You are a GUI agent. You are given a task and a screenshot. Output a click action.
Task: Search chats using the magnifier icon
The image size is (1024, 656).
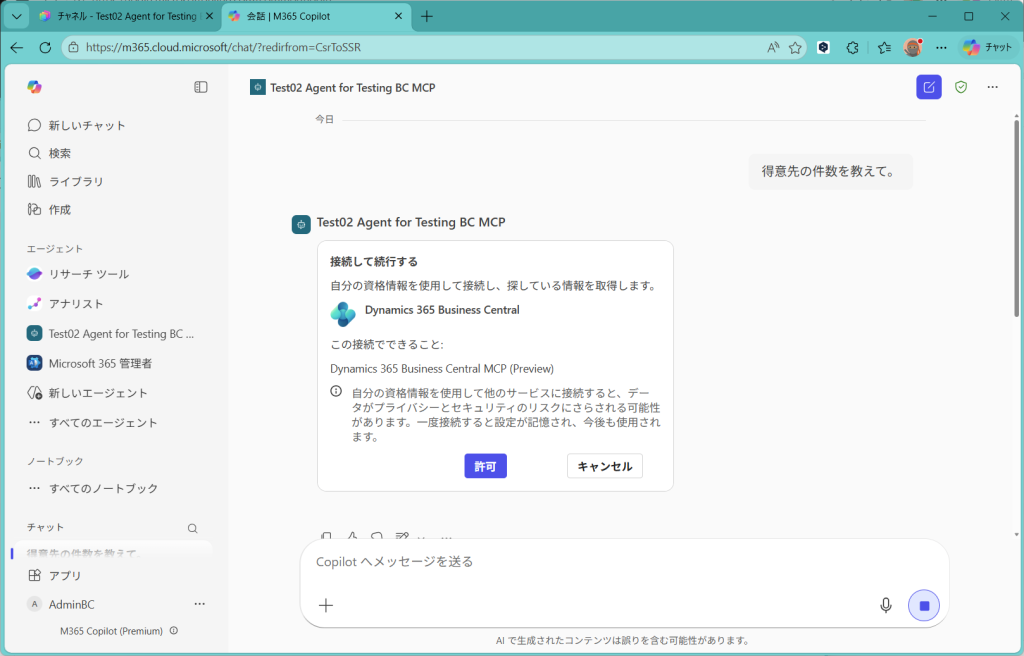coord(193,528)
